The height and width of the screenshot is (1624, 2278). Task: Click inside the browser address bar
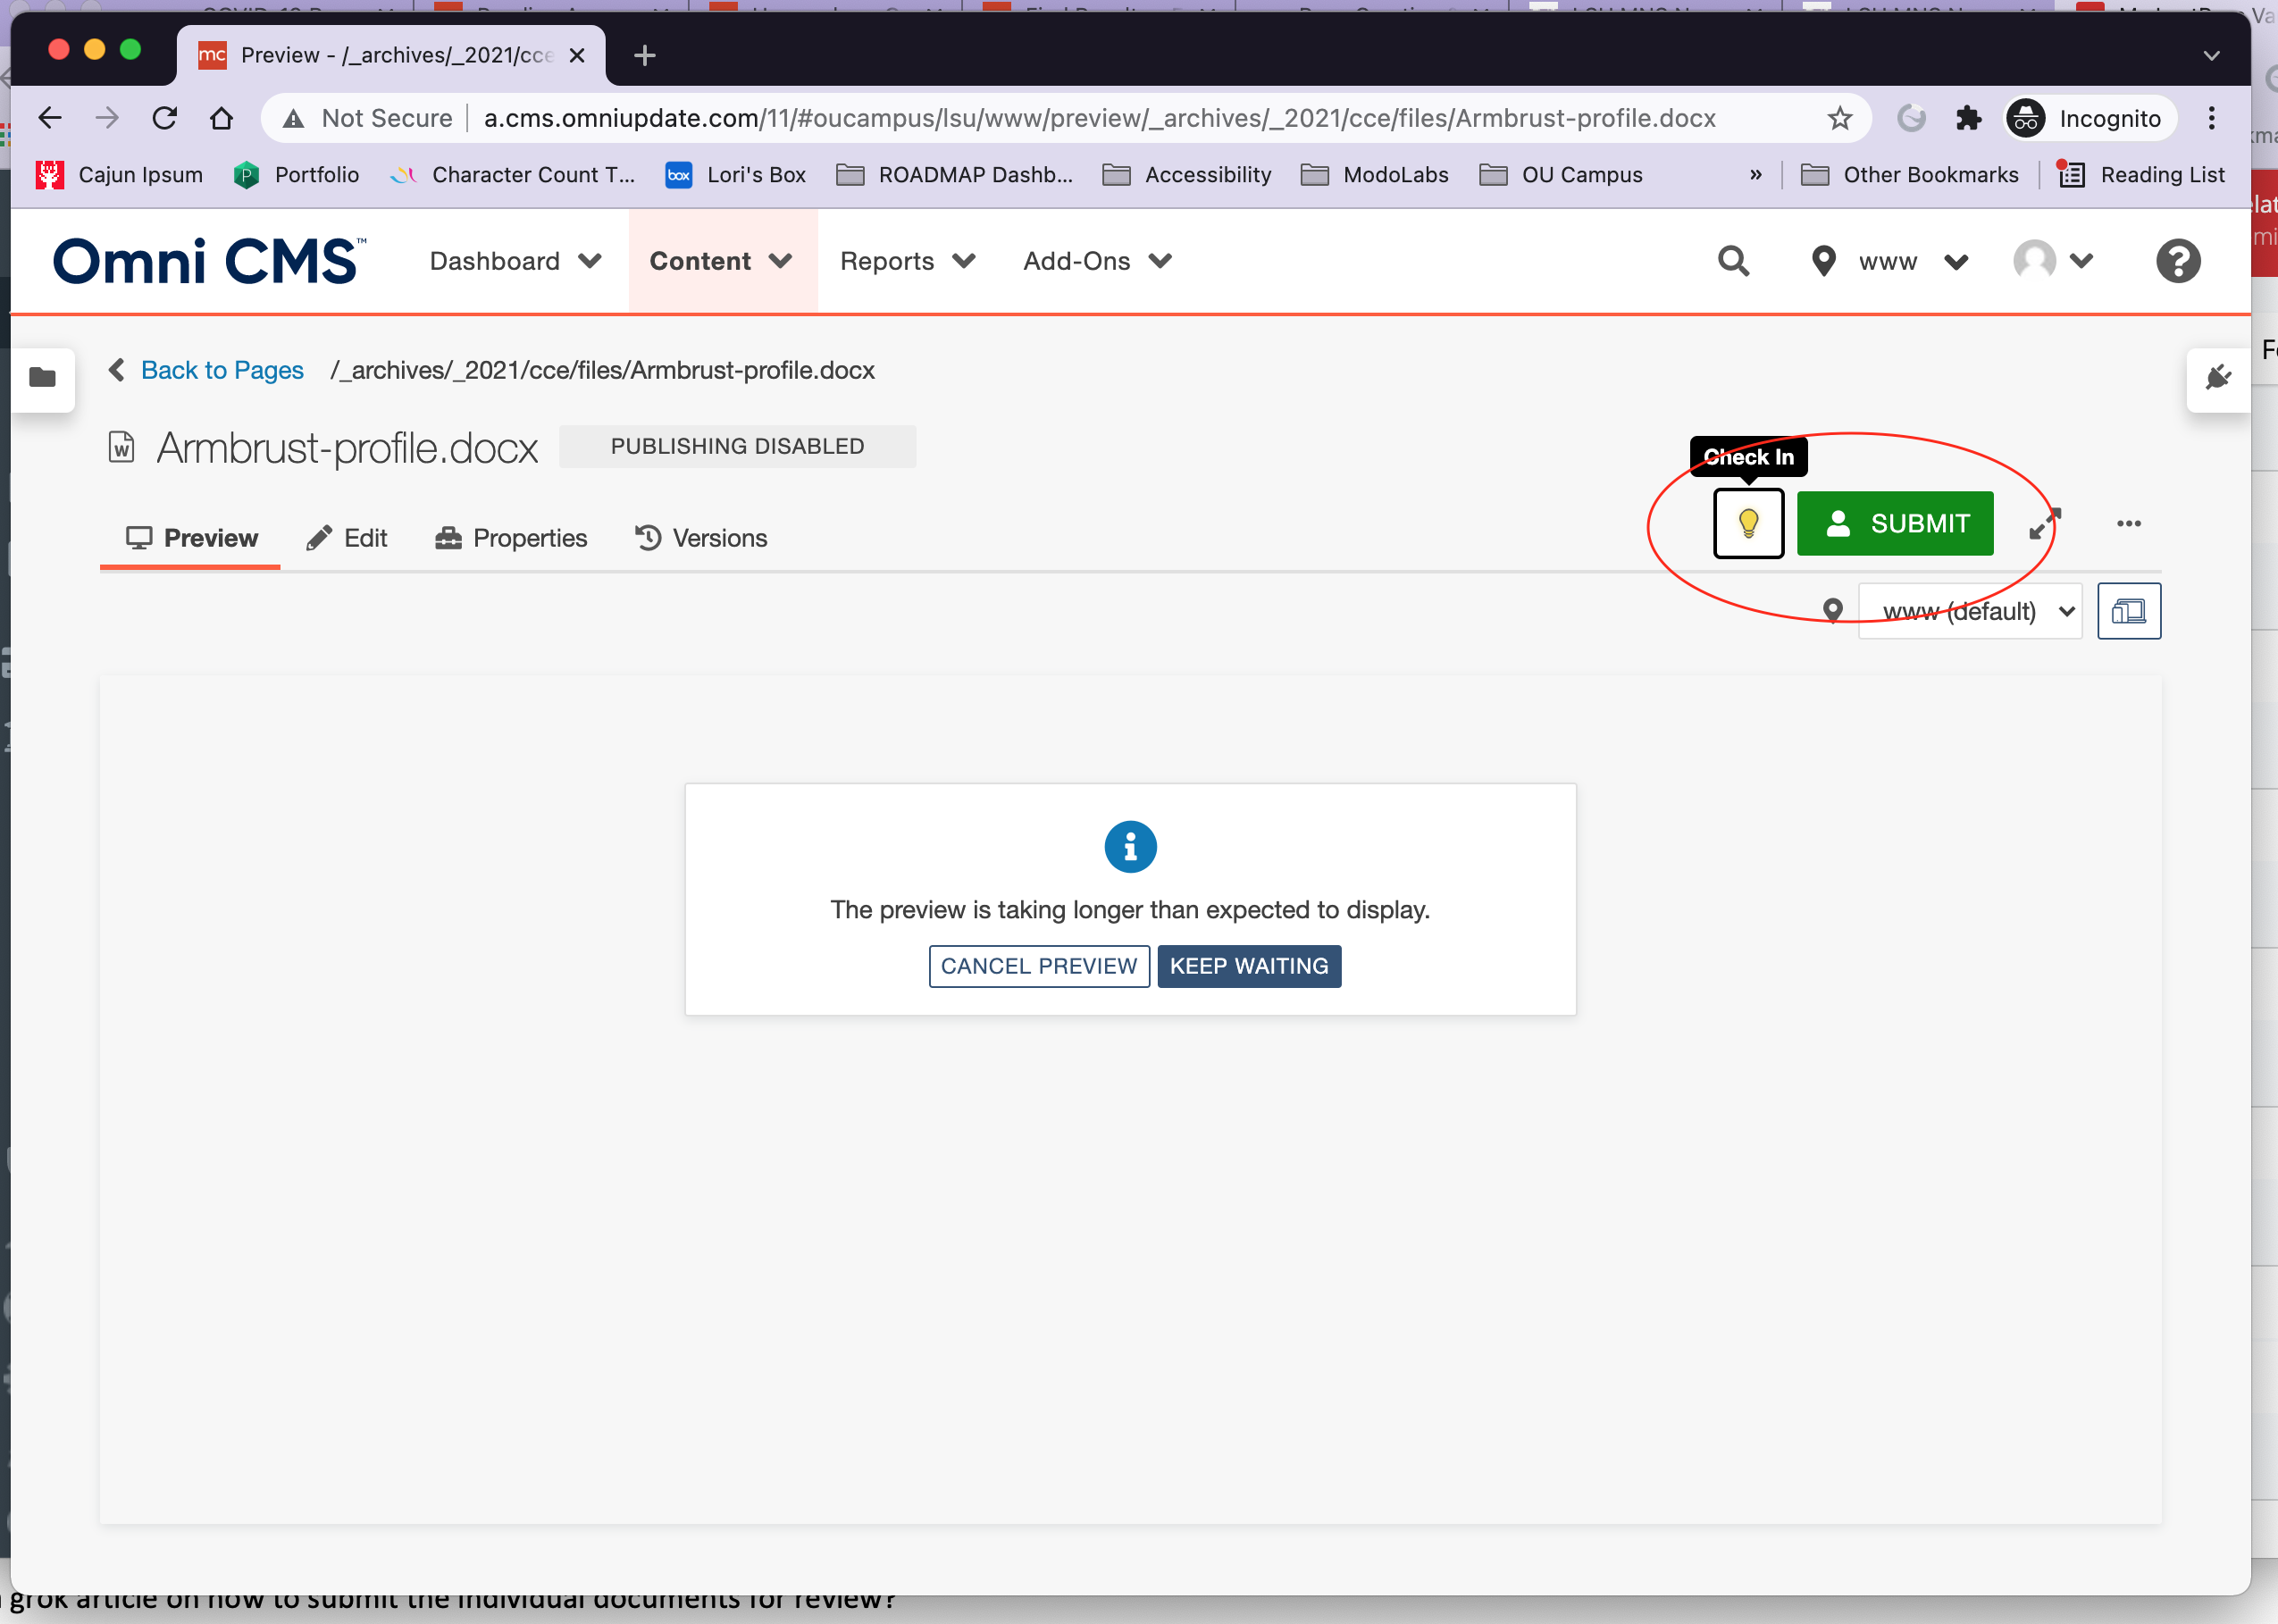click(1100, 117)
